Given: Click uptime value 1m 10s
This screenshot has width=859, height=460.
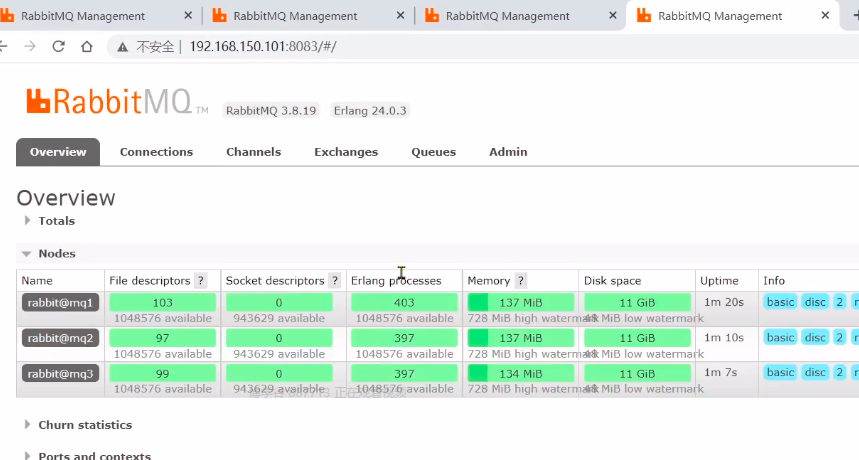Looking at the screenshot, I should pyautogui.click(x=724, y=337).
